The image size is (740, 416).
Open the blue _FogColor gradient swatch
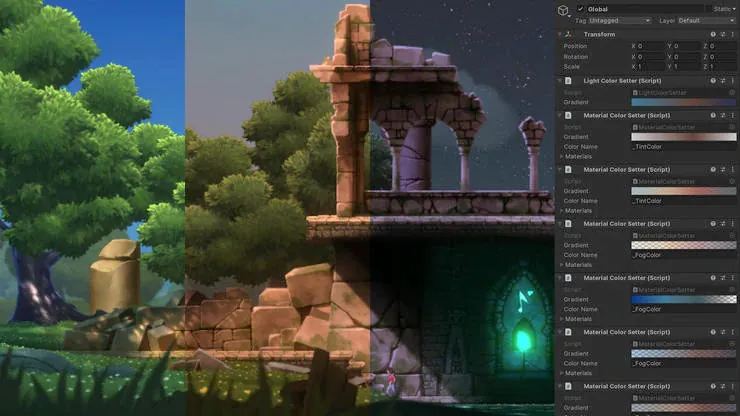point(683,299)
